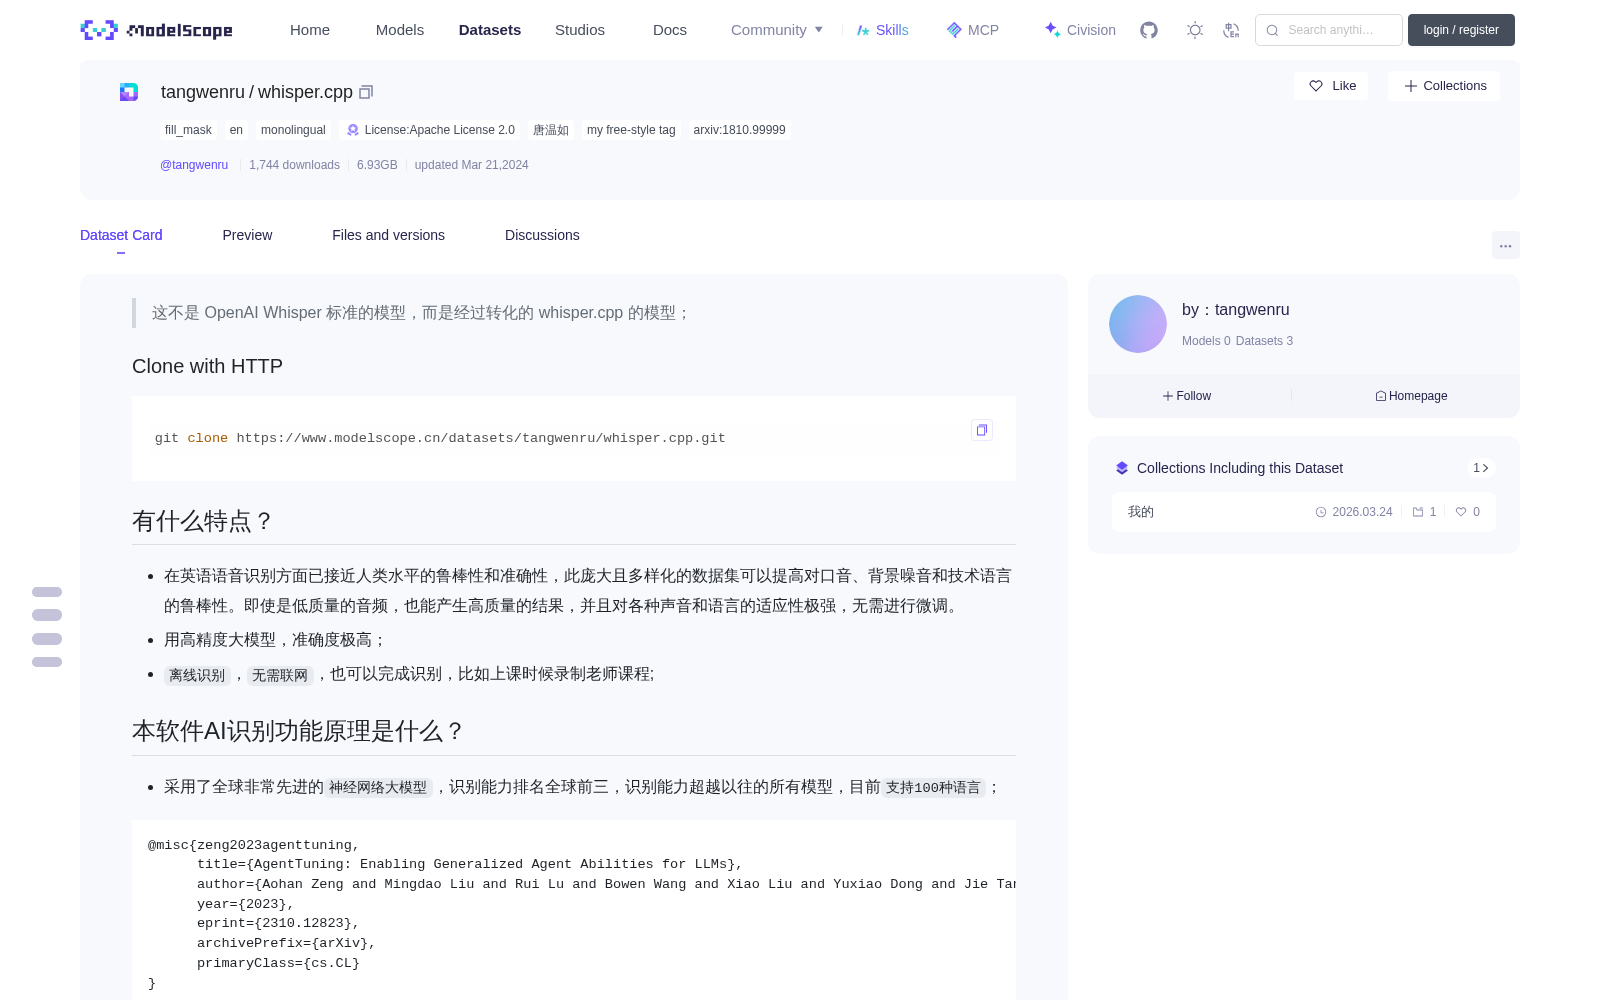Viewport: 1600px width, 1000px height.
Task: Like this dataset
Action: click(1332, 86)
